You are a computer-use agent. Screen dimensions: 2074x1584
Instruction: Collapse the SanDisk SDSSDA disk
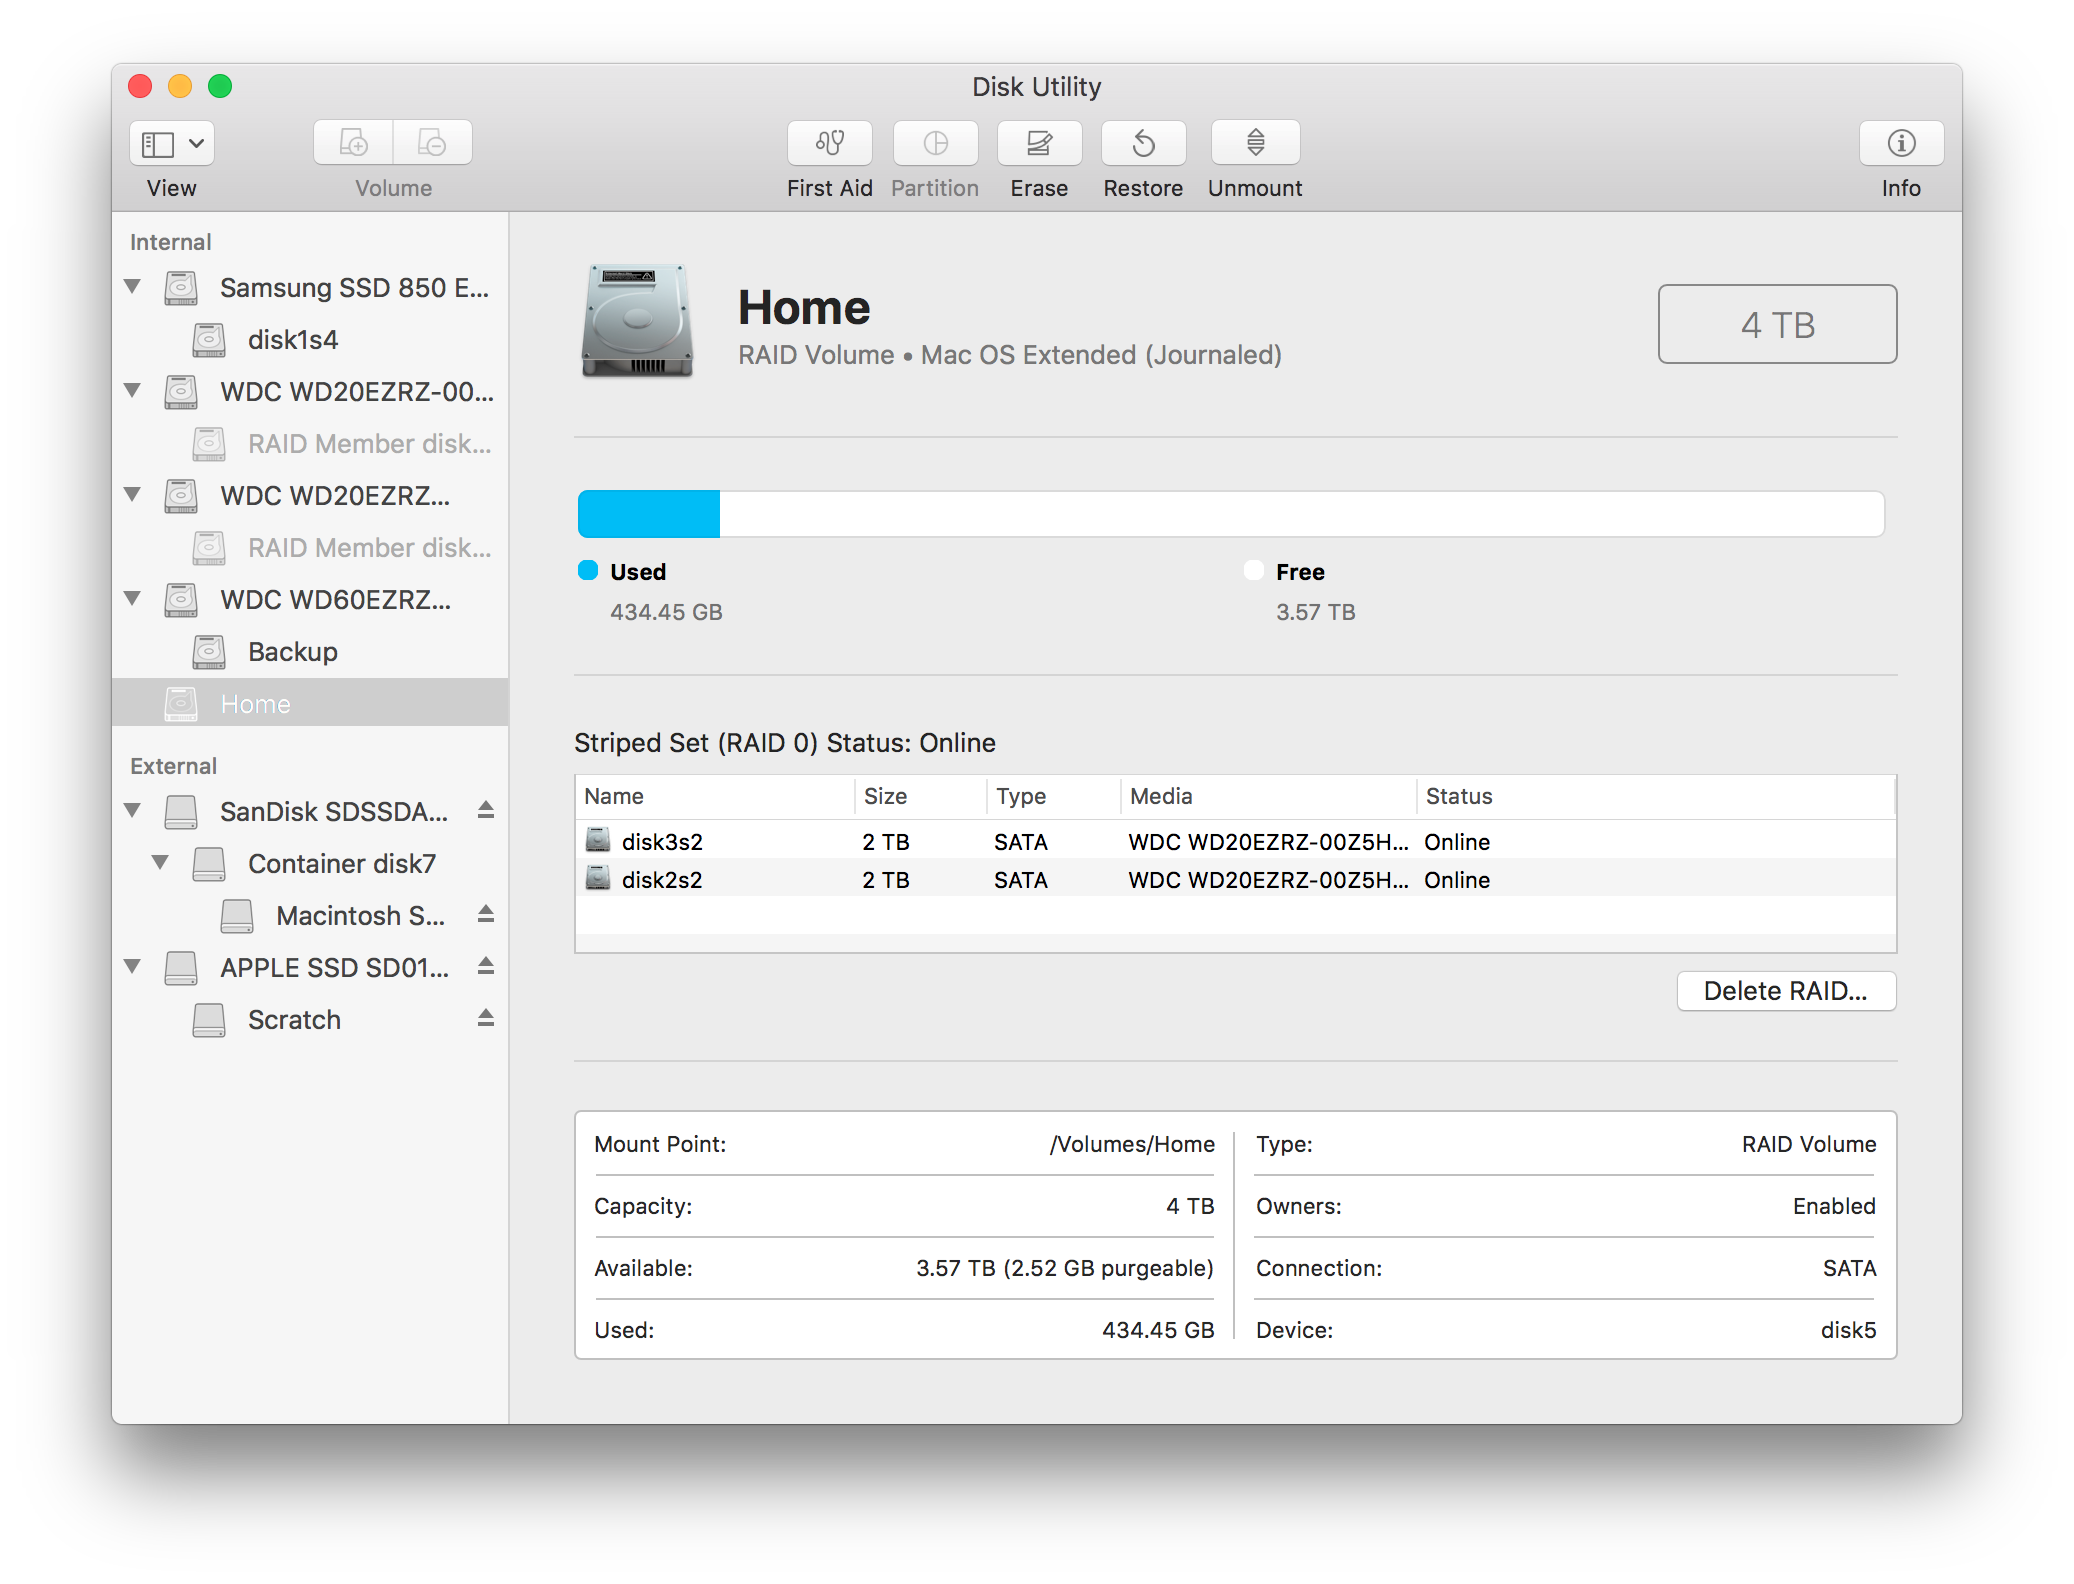click(x=132, y=811)
